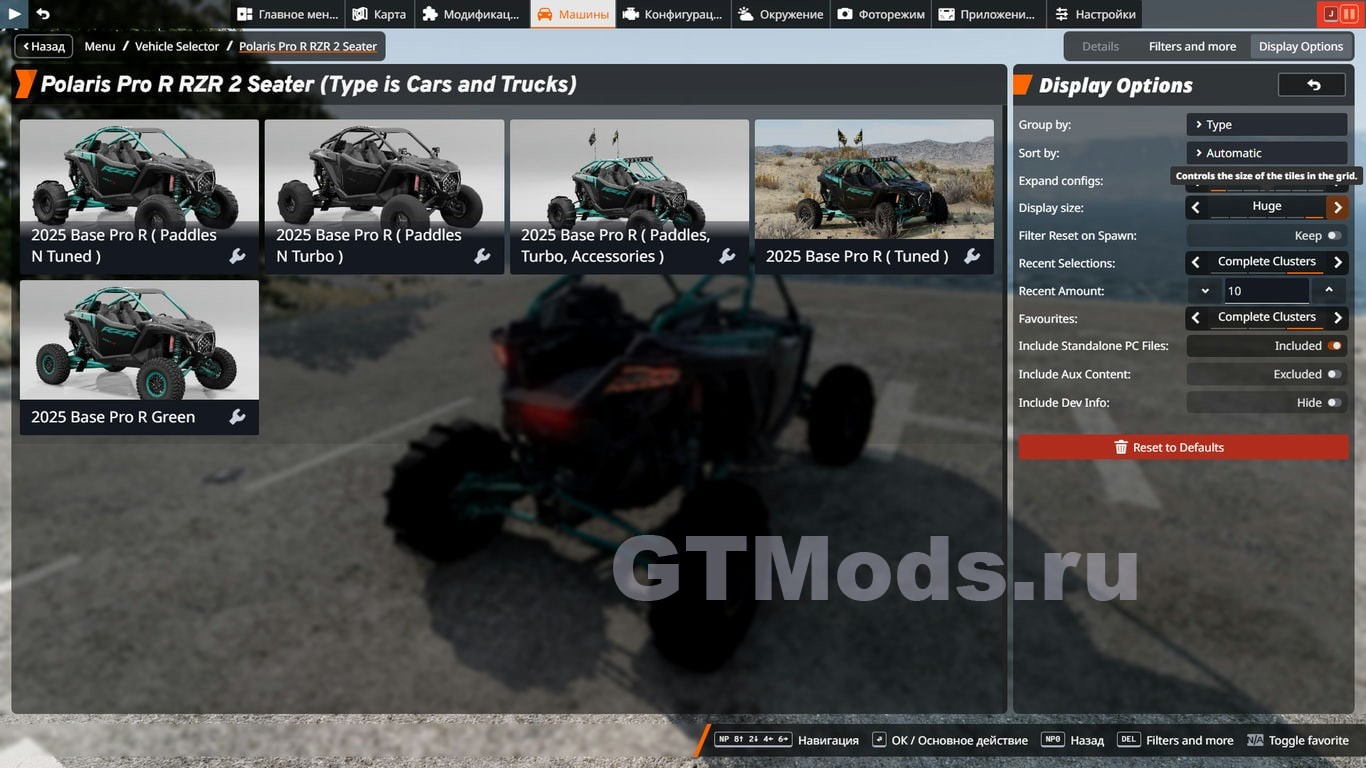Viewport: 1366px width, 768px height.
Task: Toggle Include Dev Info switch
Action: 1333,402
